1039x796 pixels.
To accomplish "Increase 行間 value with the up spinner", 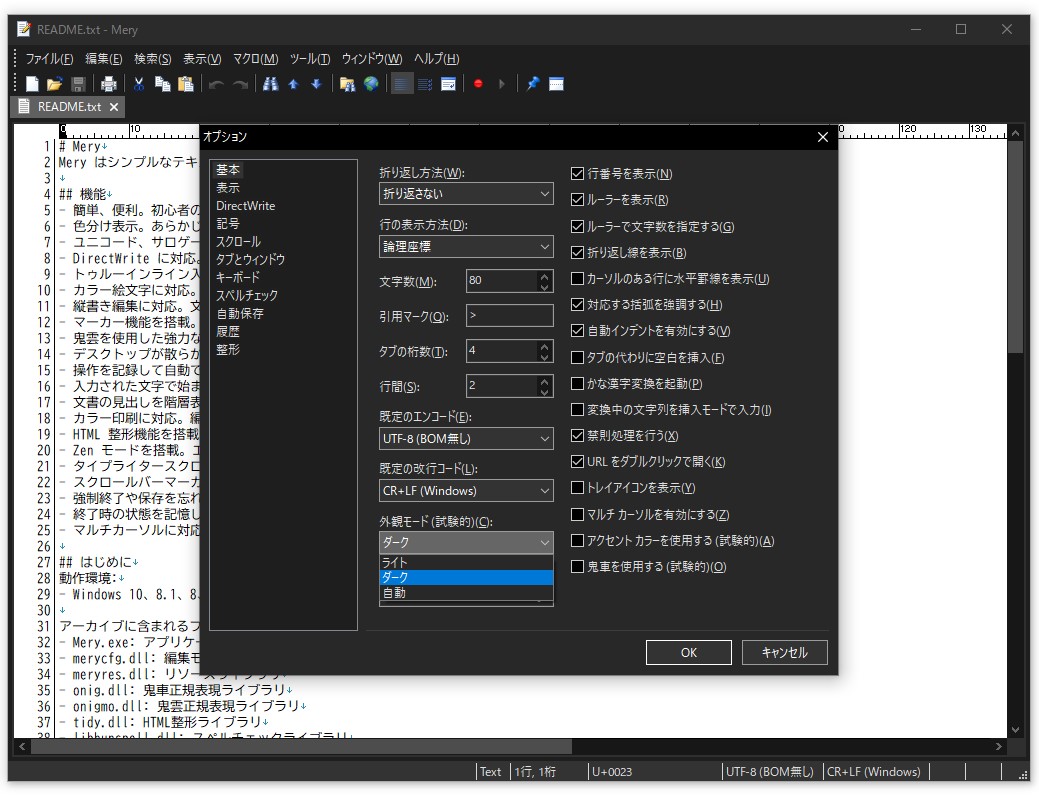I will pos(544,381).
